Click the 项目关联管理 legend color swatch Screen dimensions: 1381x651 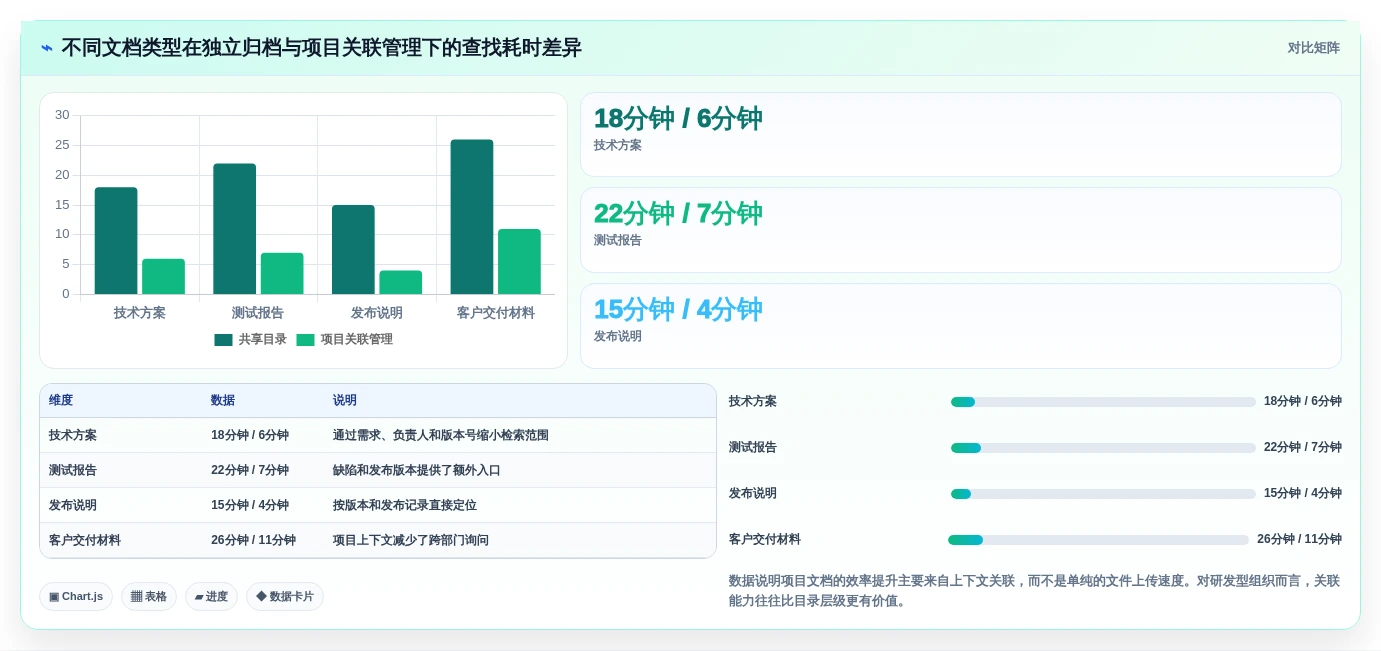tap(305, 340)
